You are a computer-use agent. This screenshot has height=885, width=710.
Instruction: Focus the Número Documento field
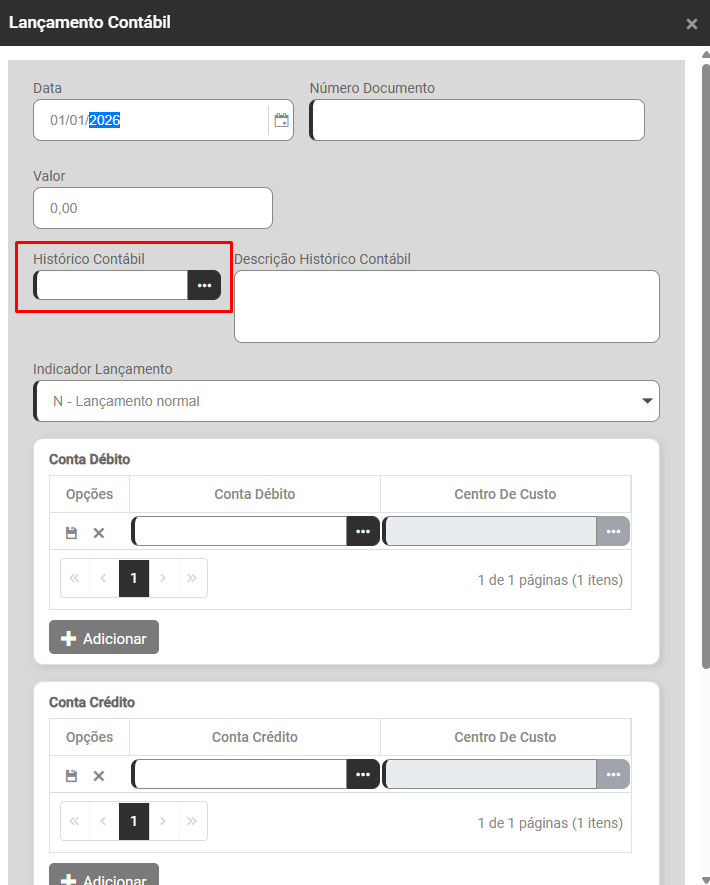click(x=477, y=120)
